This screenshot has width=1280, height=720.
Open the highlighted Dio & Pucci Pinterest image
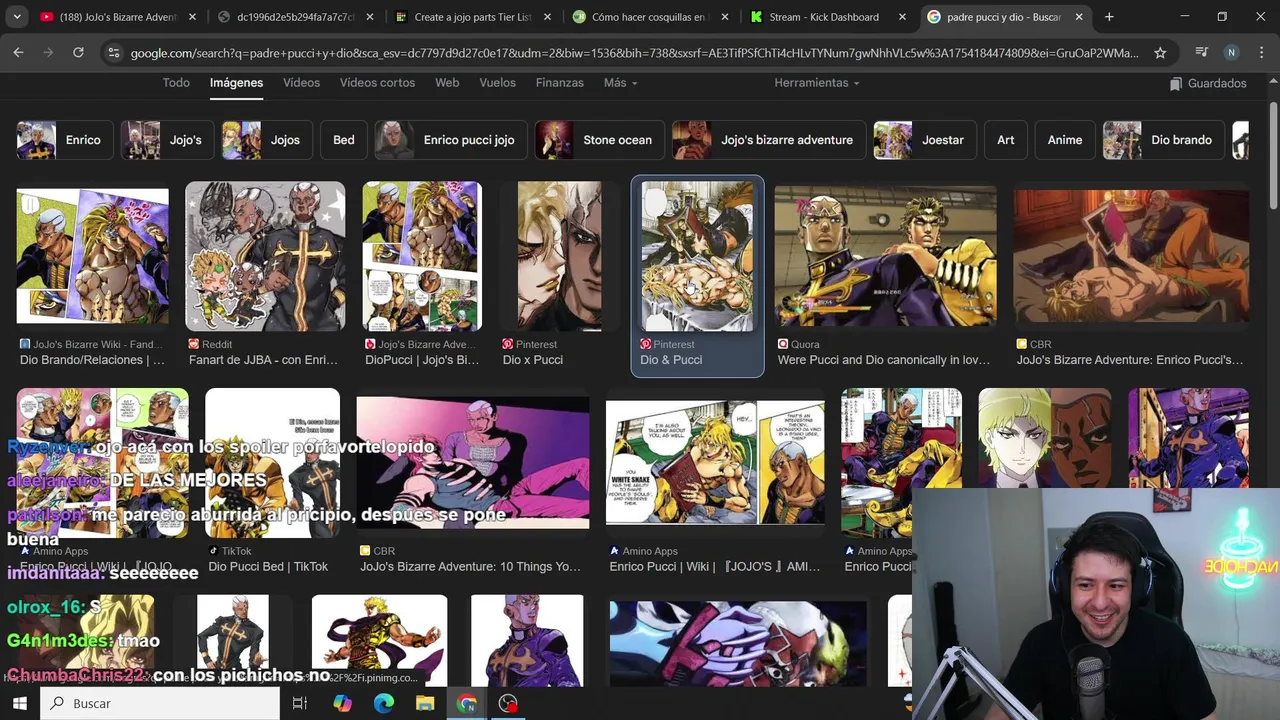697,256
